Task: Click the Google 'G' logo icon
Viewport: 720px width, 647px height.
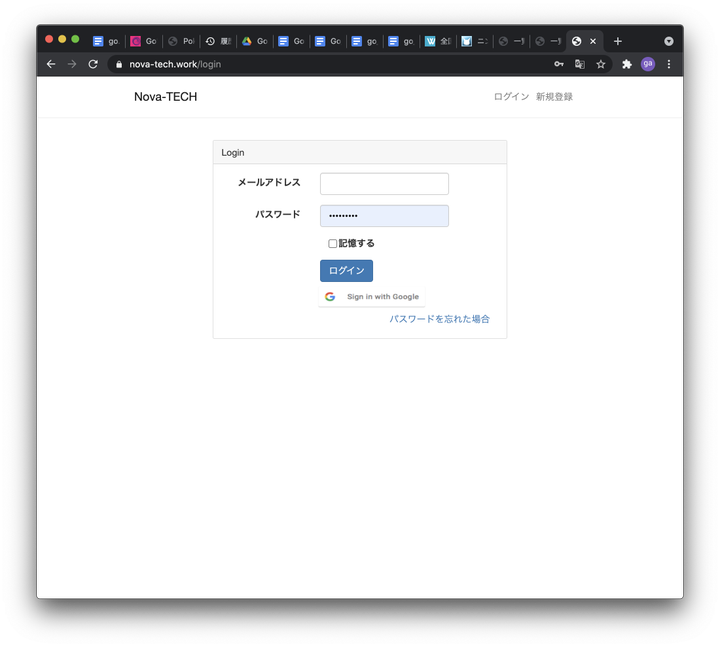Action: (x=330, y=297)
